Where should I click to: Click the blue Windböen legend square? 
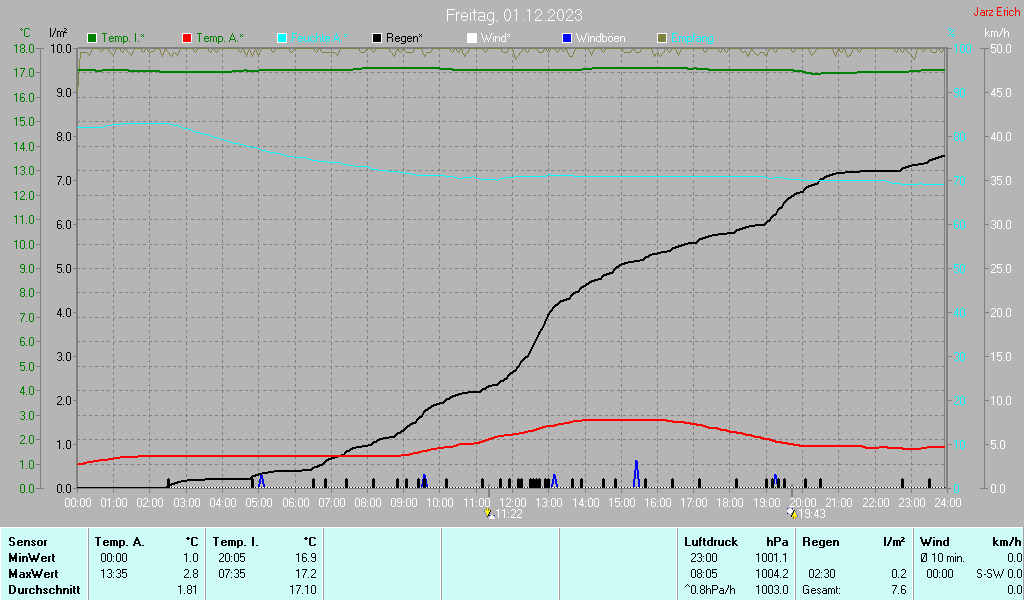tap(567, 38)
